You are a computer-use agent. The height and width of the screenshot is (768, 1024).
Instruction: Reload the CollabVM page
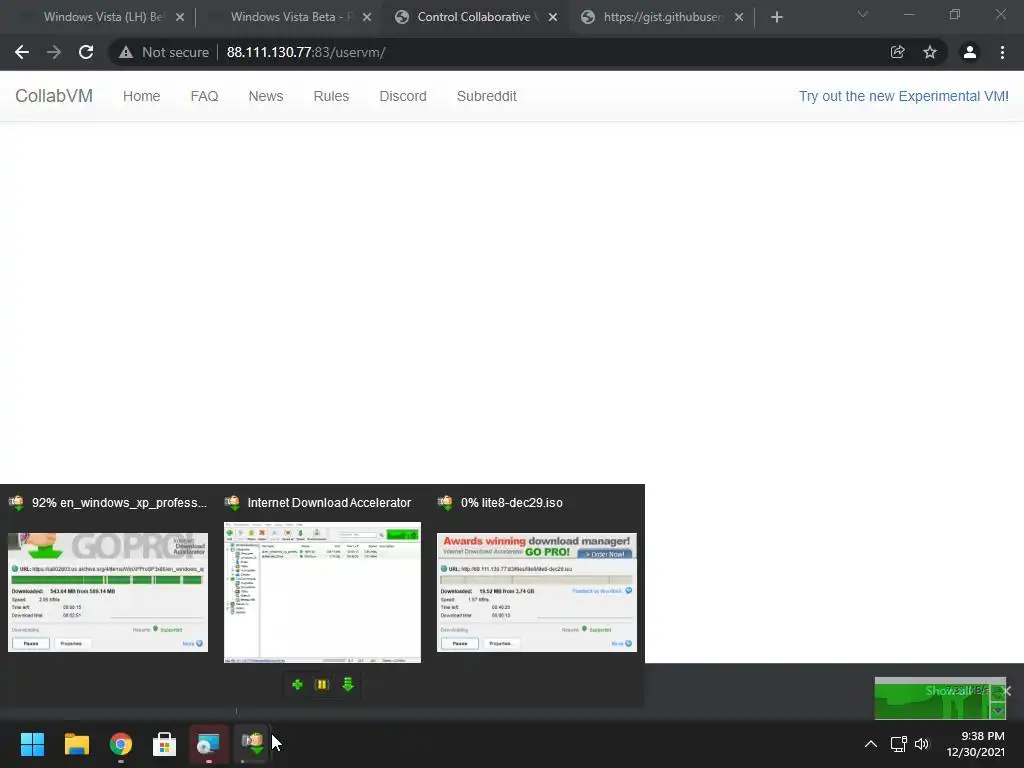point(86,52)
